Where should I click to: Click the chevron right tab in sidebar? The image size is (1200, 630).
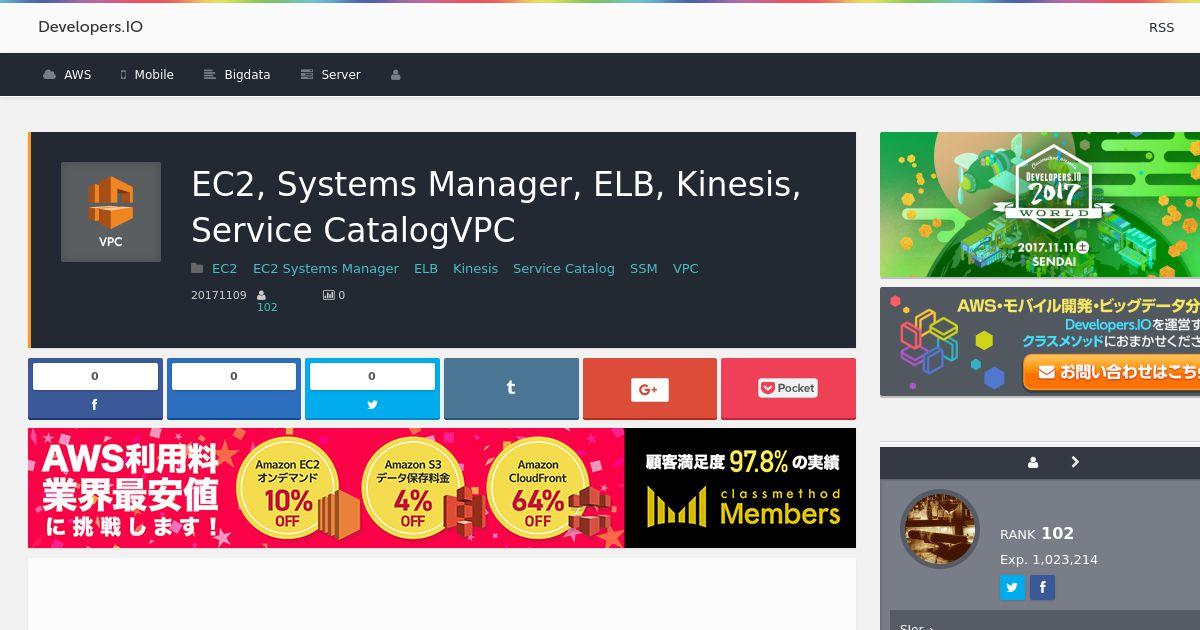(x=1075, y=462)
